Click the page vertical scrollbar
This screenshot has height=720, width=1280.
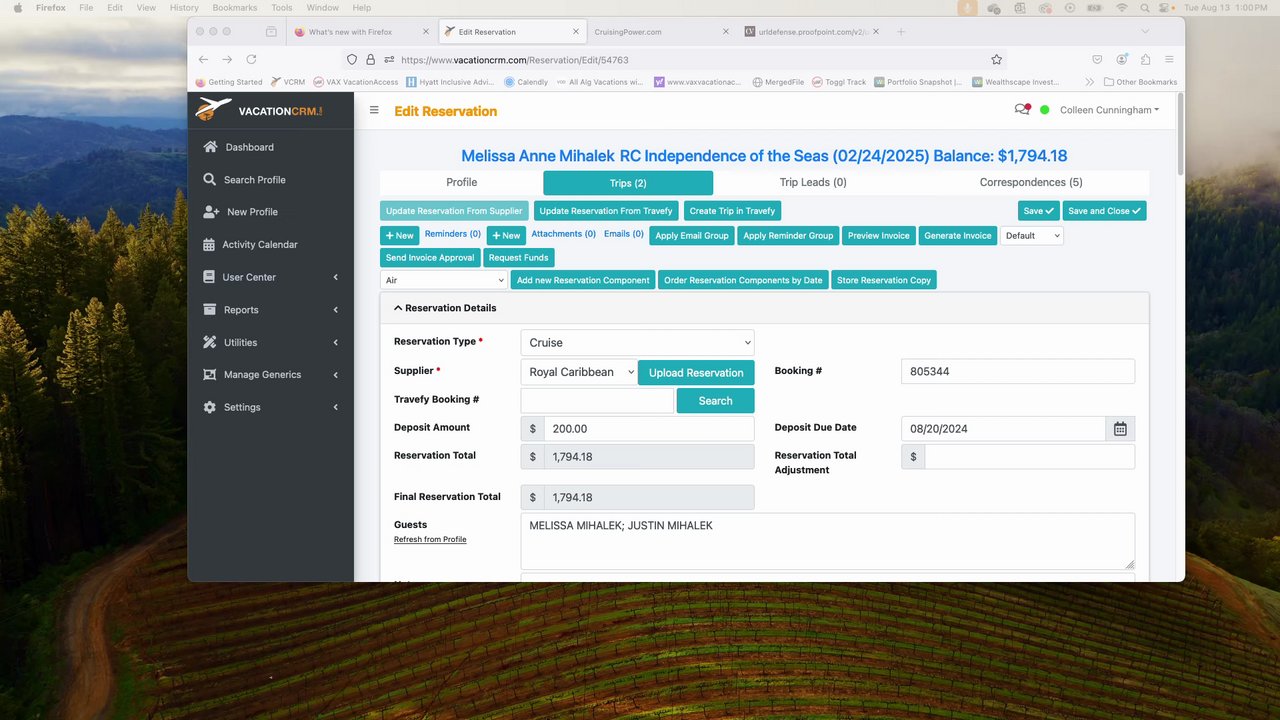(1180, 135)
